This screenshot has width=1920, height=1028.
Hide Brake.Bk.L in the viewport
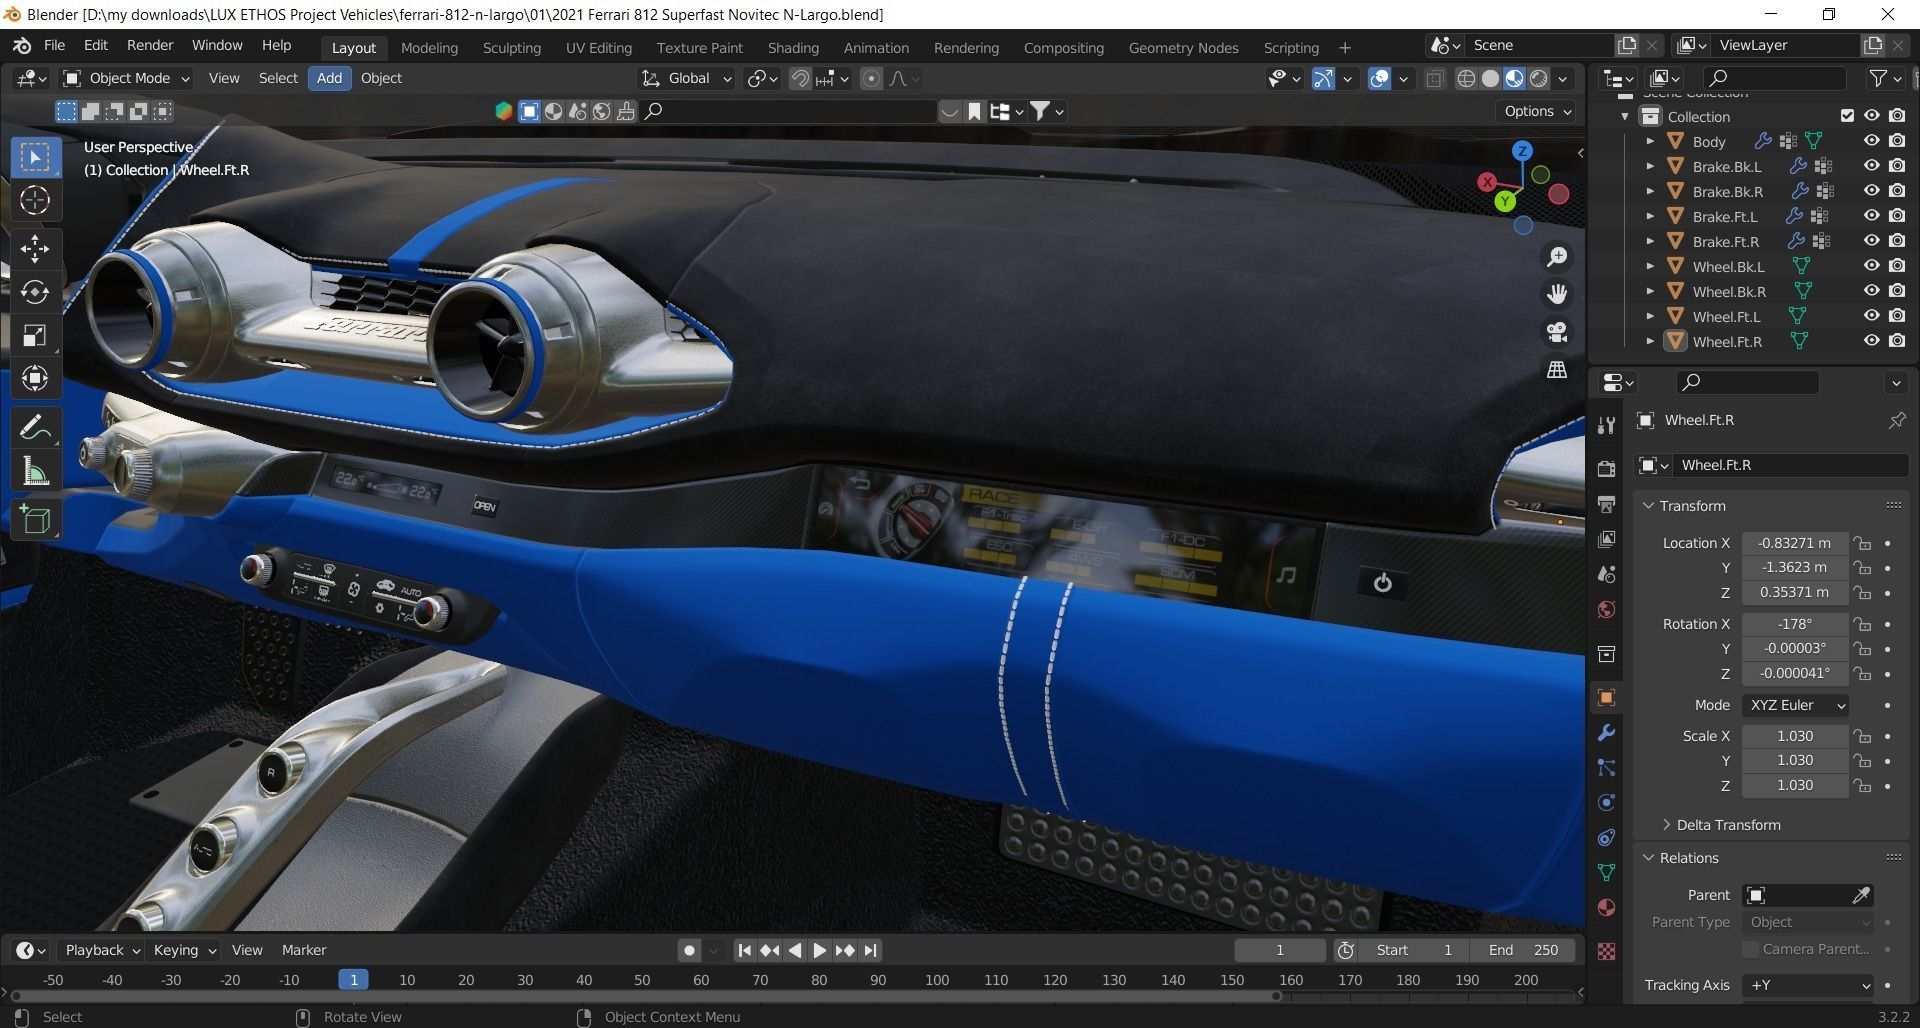click(1871, 166)
